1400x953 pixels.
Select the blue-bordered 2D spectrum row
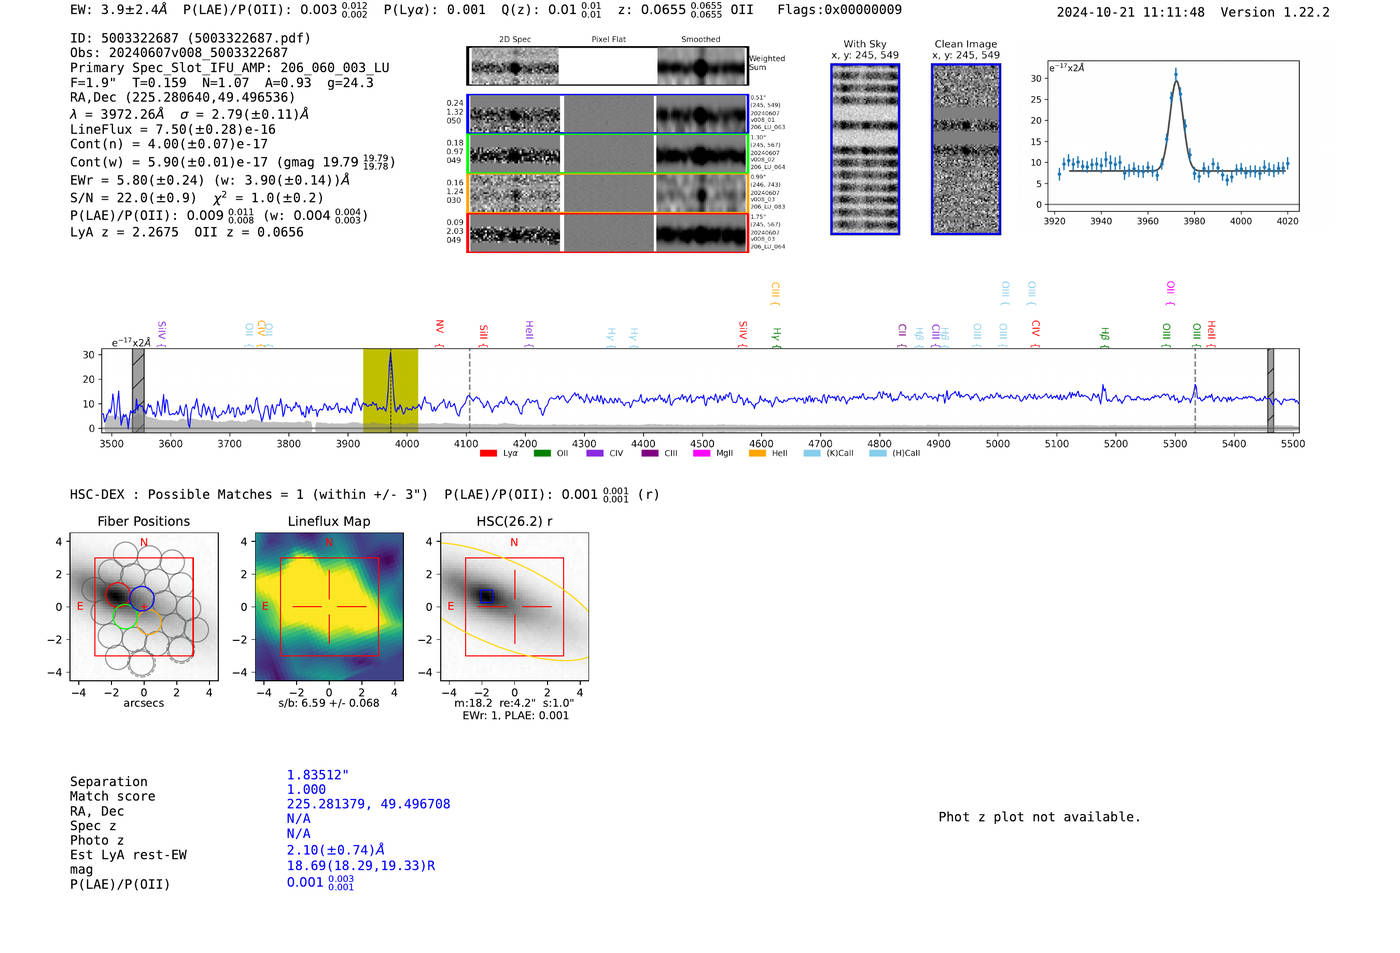coord(607,114)
